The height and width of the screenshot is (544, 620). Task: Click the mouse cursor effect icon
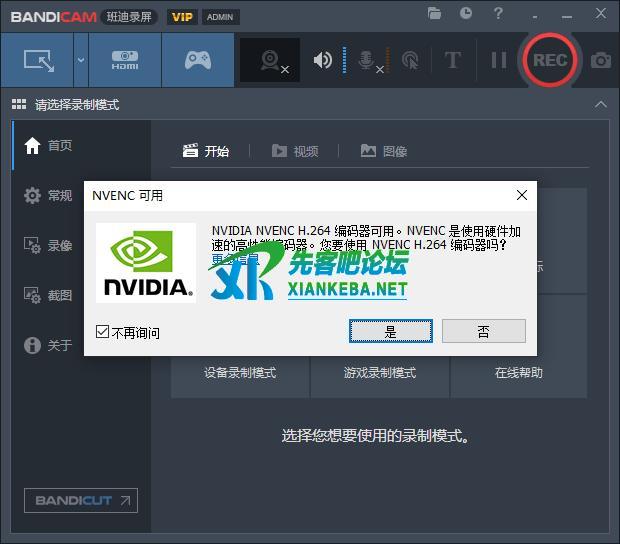(410, 61)
